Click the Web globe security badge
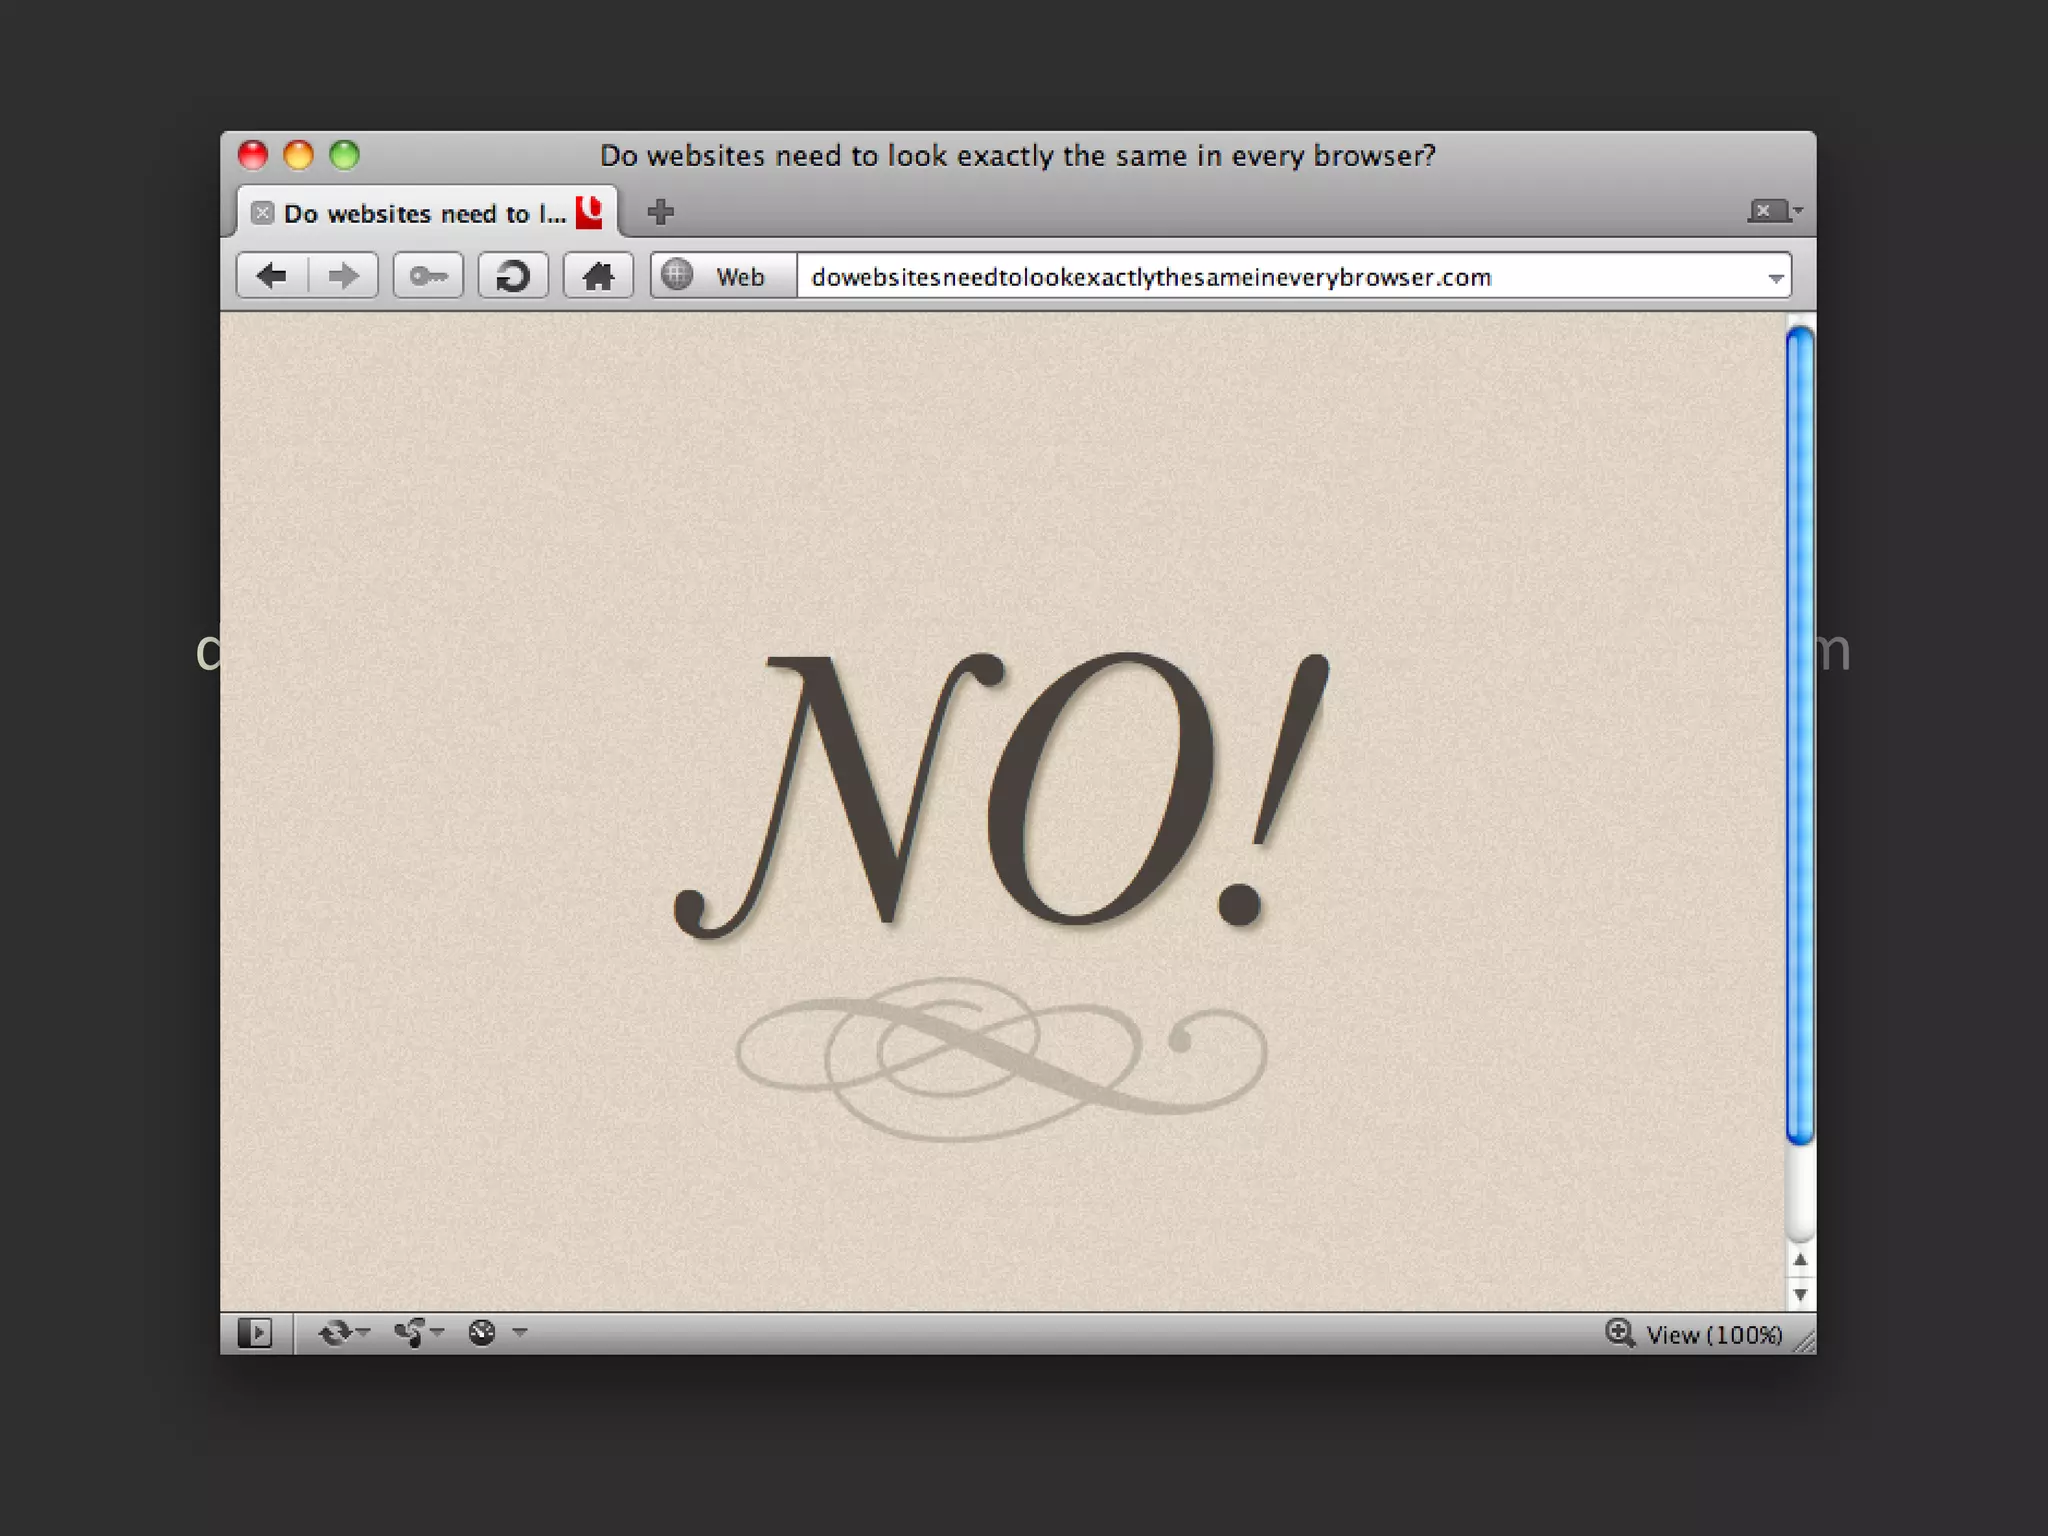The image size is (2048, 1536). pos(722,276)
